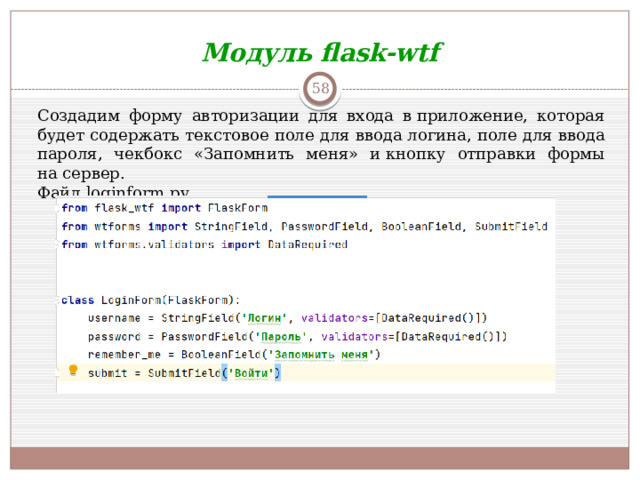This screenshot has height=480, width=640.
Task: Click the paragraph starting 'Создадим форму авторизации'
Action: click(x=320, y=144)
